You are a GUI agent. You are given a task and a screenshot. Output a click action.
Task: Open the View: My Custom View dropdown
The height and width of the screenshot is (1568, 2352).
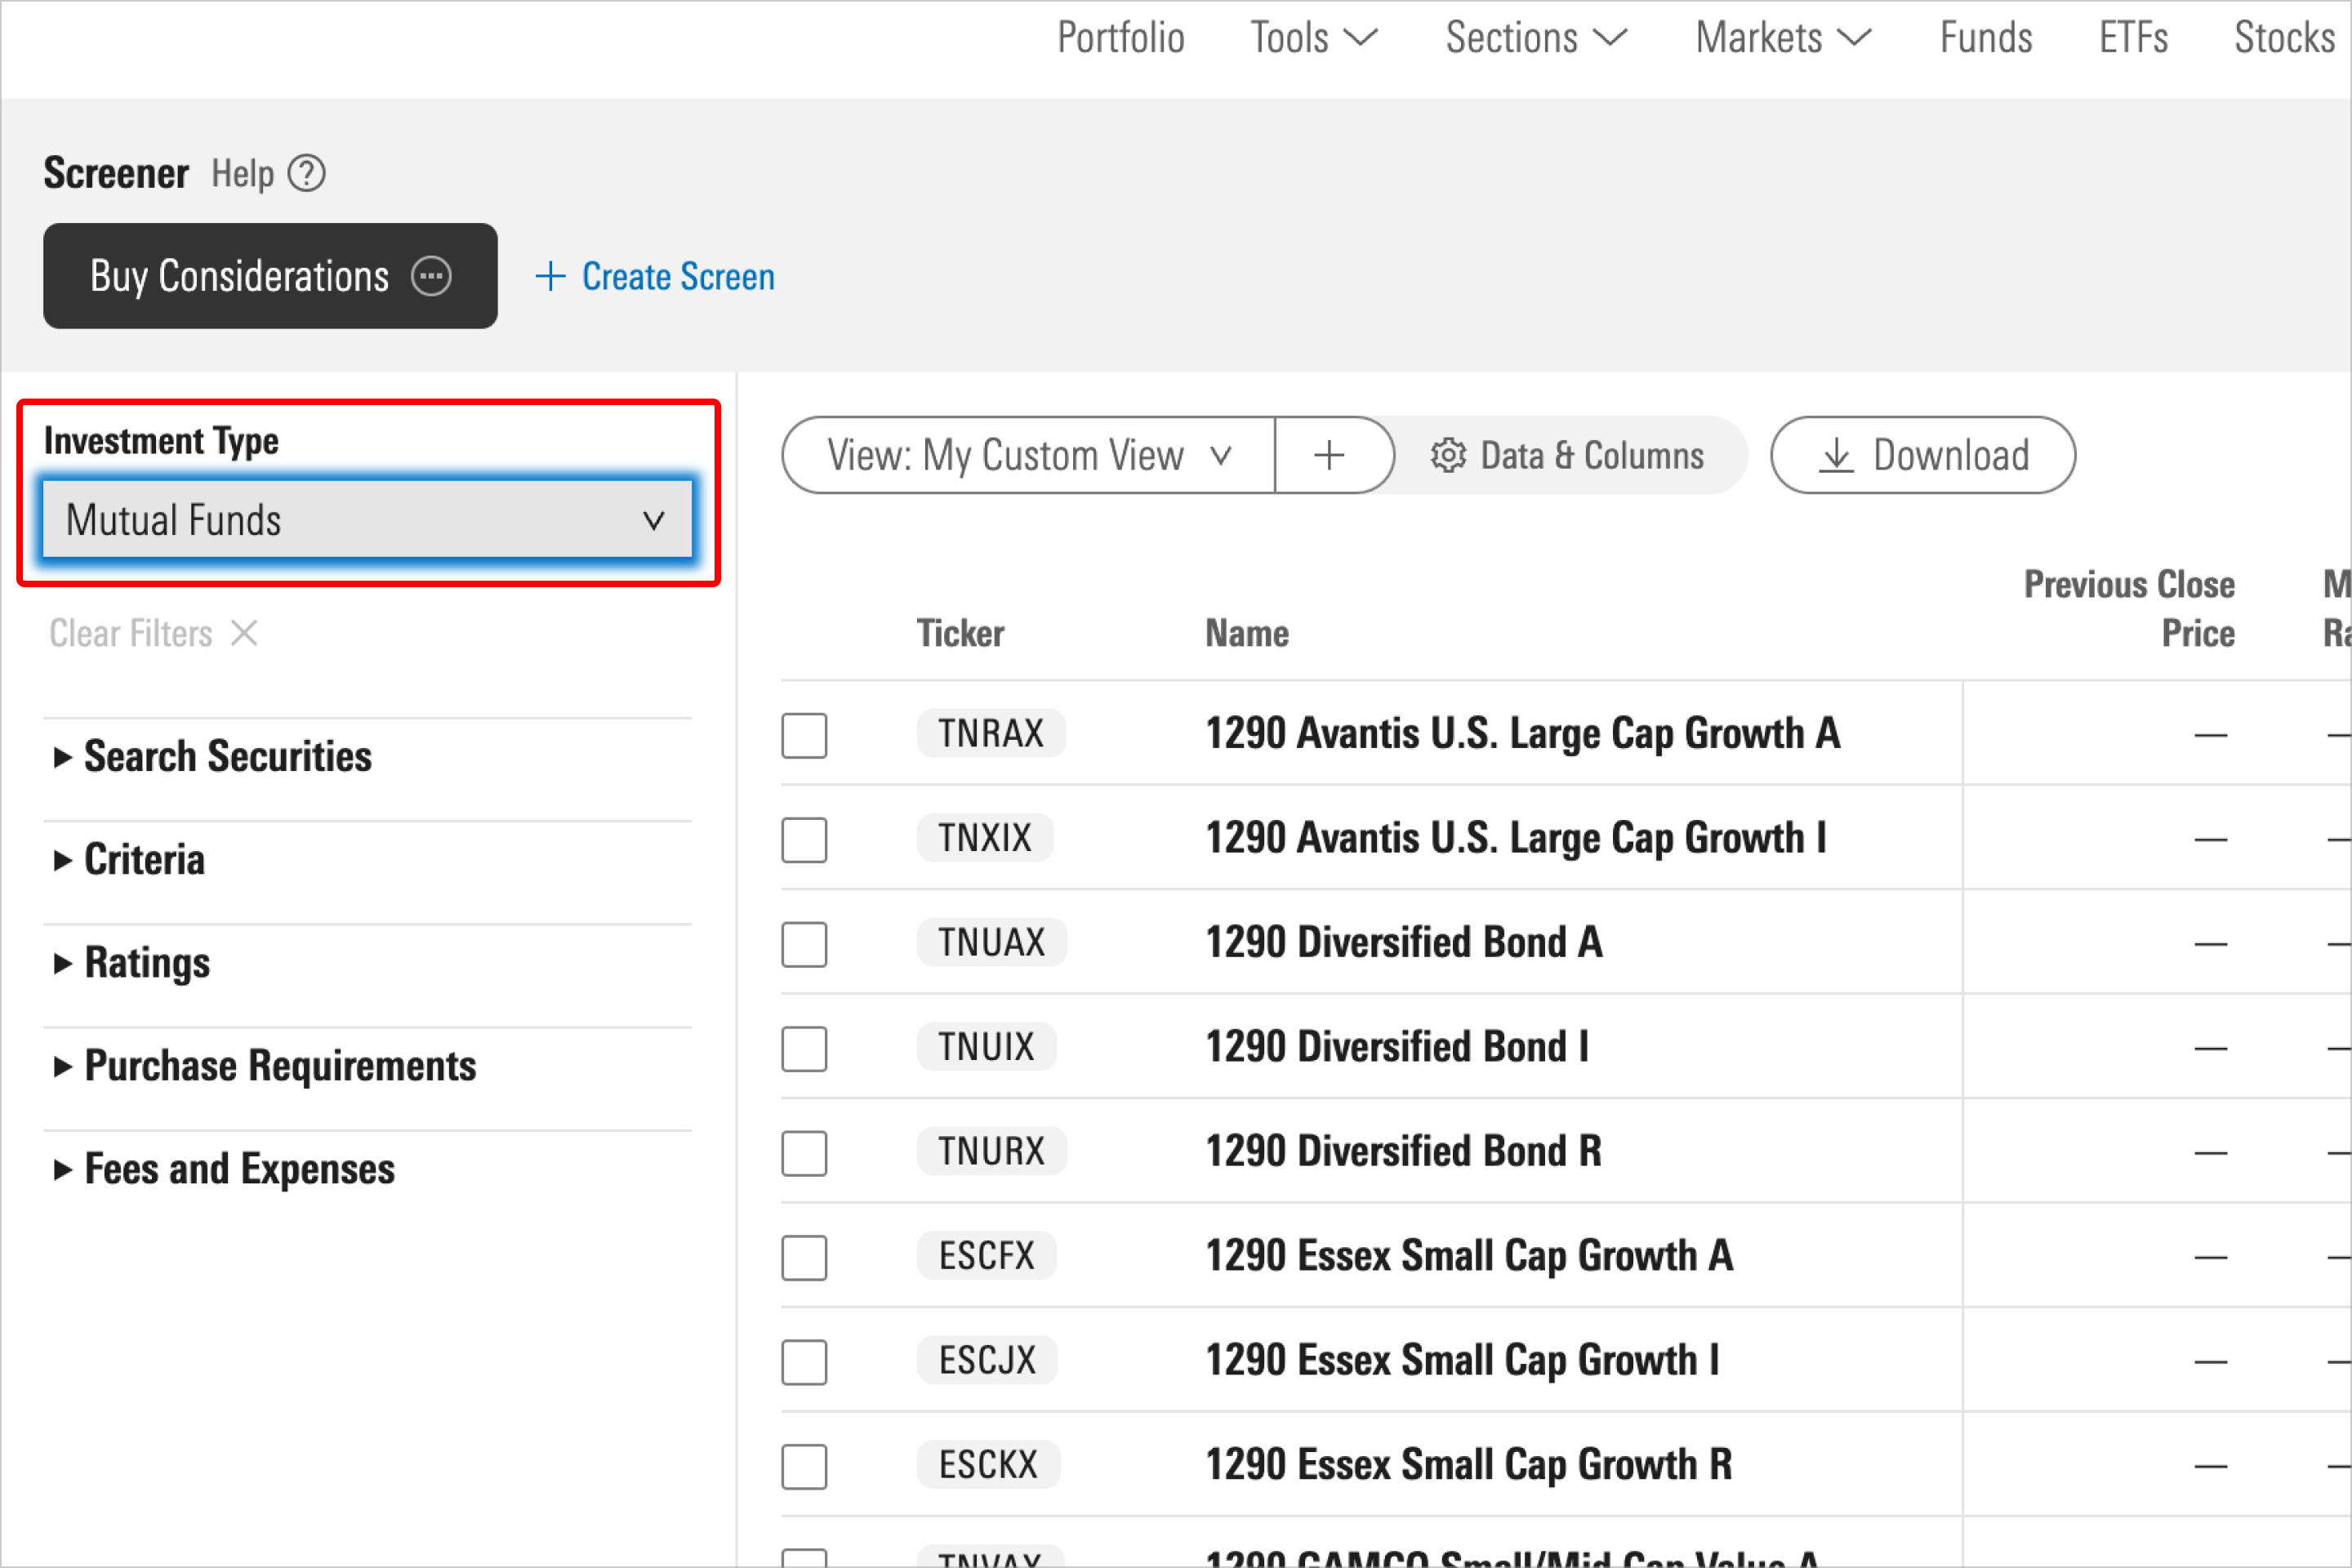coord(1029,456)
